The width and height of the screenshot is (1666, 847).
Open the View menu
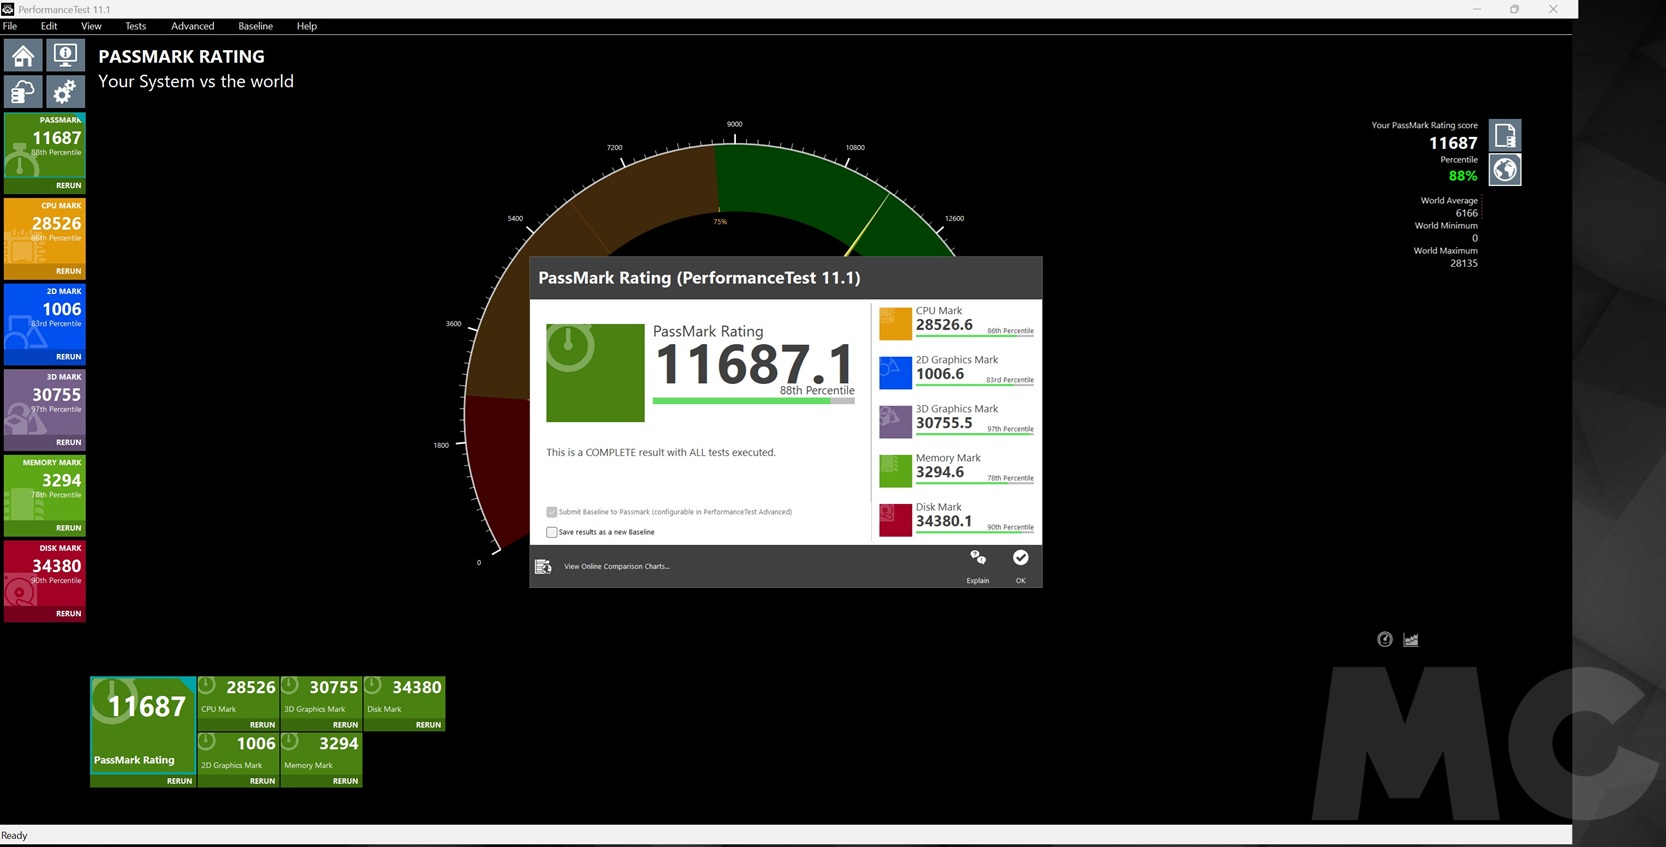click(91, 26)
